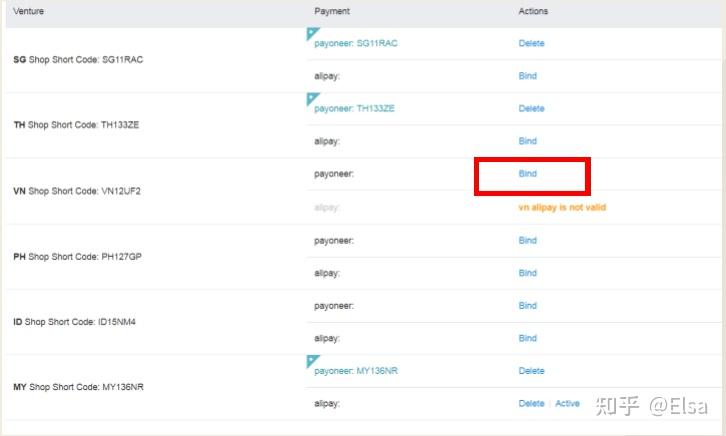This screenshot has width=726, height=436.
Task: Select the payoneer label in the VN row
Action: [x=334, y=174]
